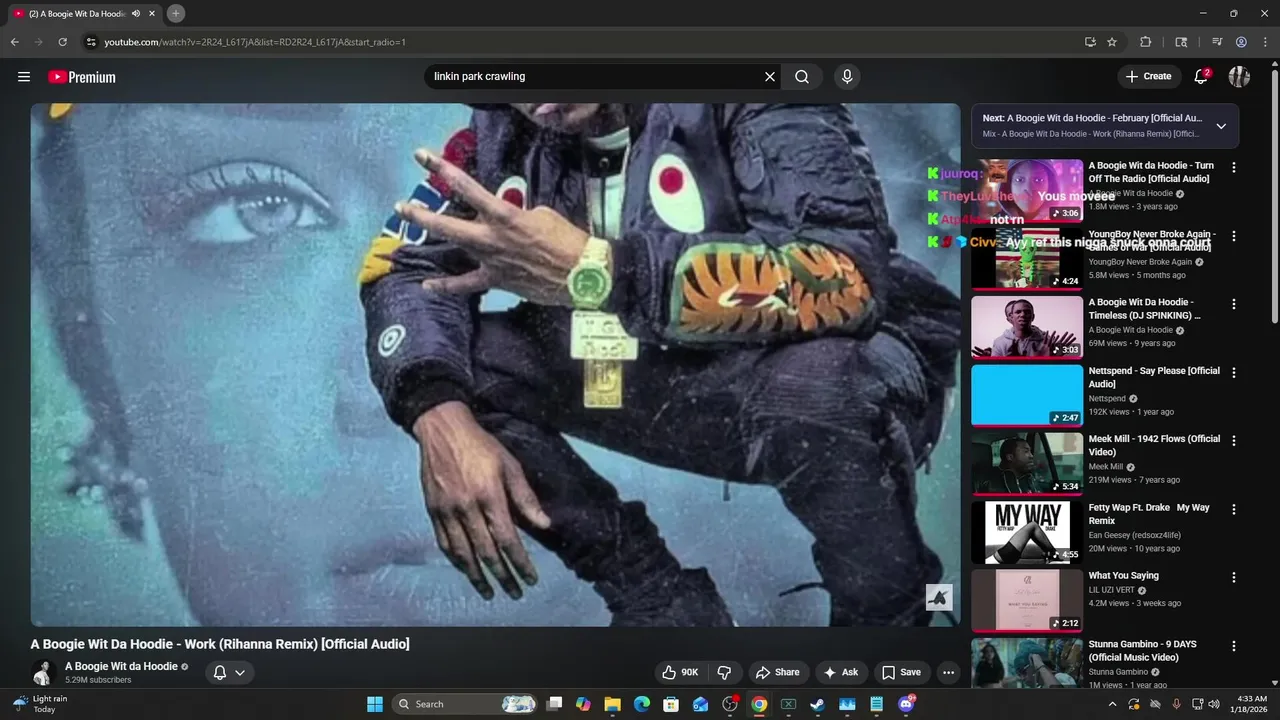Share this video
The image size is (1280, 720).
(778, 672)
